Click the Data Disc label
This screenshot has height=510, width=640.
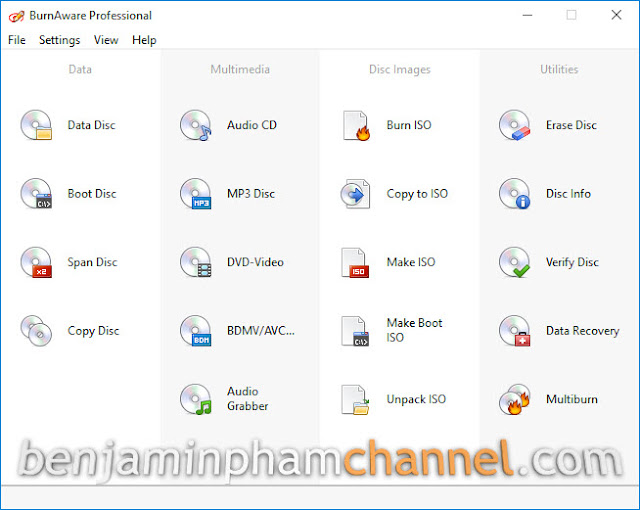(91, 125)
